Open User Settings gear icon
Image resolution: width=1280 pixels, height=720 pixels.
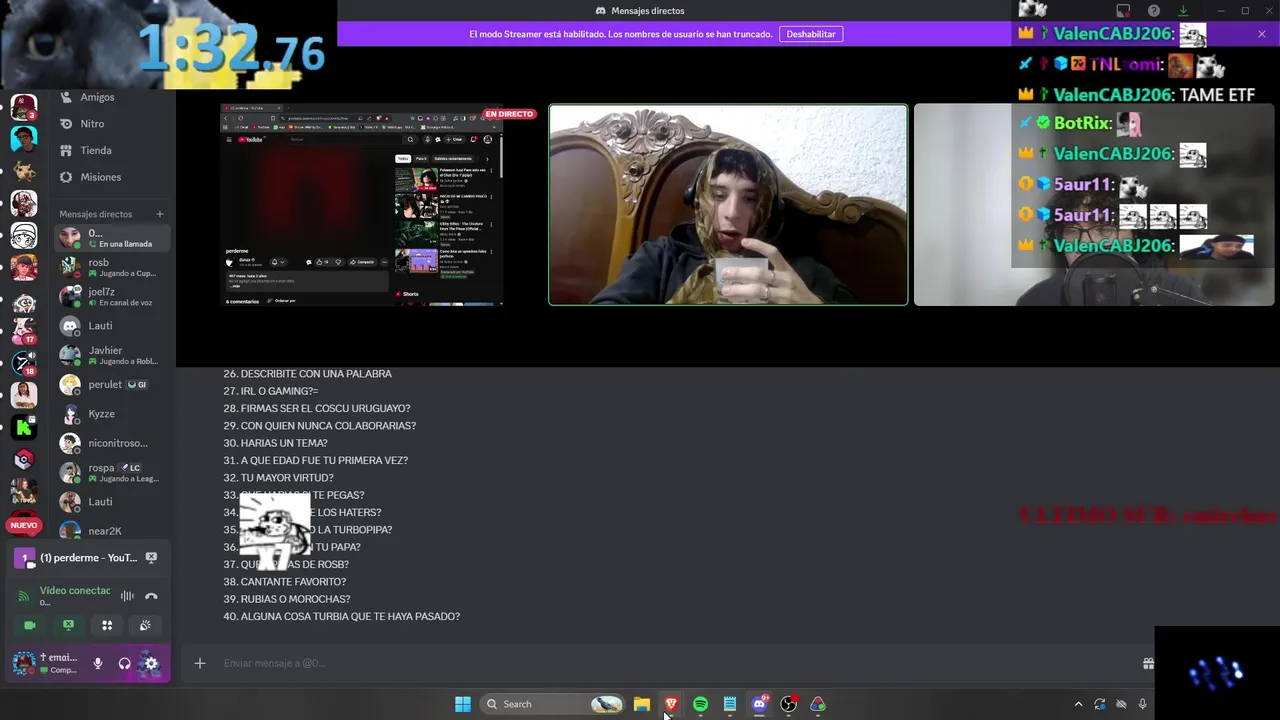pyautogui.click(x=151, y=663)
